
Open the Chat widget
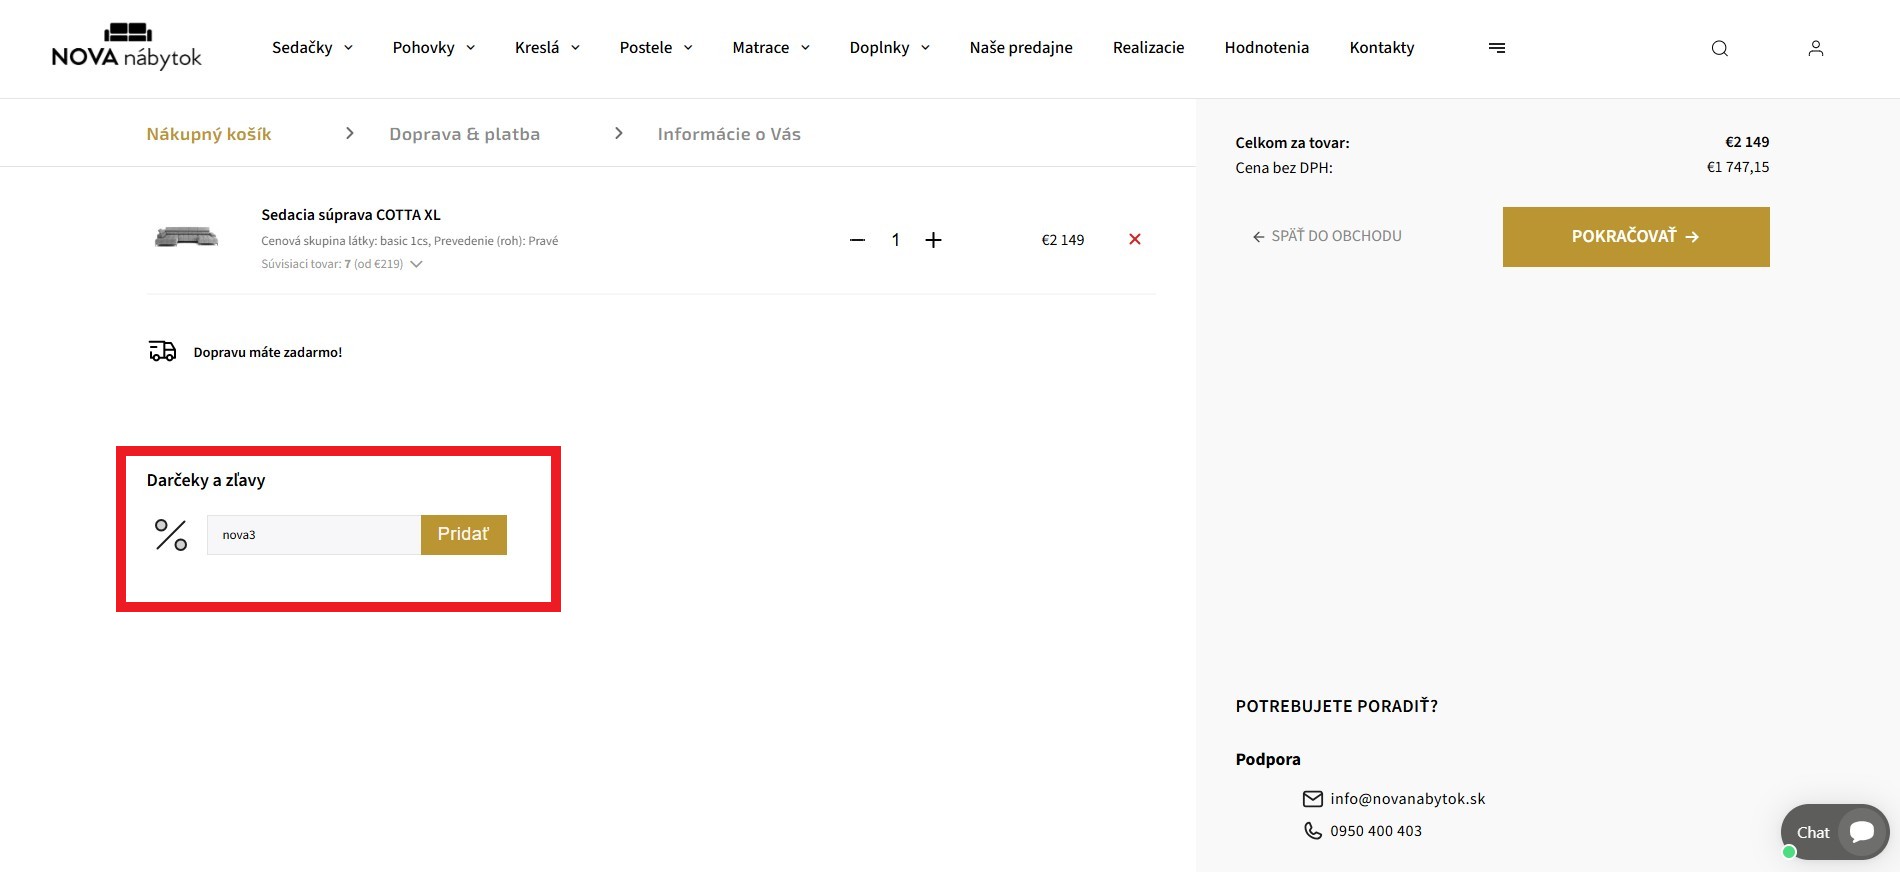coord(1835,832)
